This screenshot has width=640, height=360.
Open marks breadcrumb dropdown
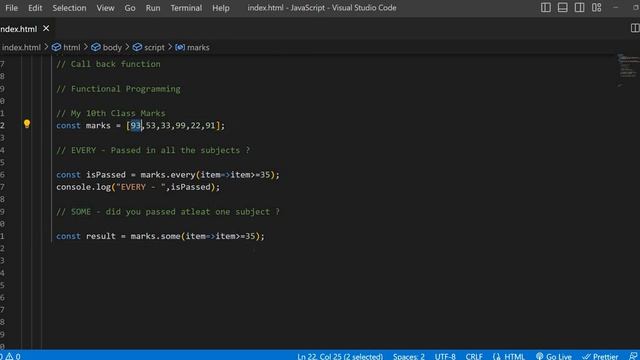click(x=198, y=47)
